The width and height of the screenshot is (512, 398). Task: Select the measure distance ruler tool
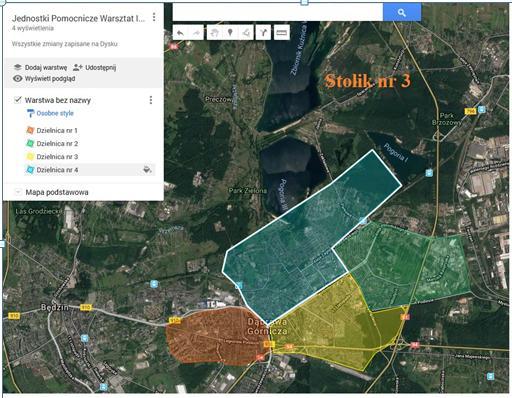pyautogui.click(x=282, y=33)
